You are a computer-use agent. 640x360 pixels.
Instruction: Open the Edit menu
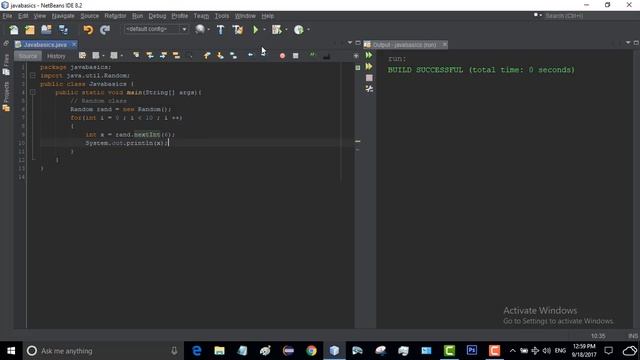[23, 16]
